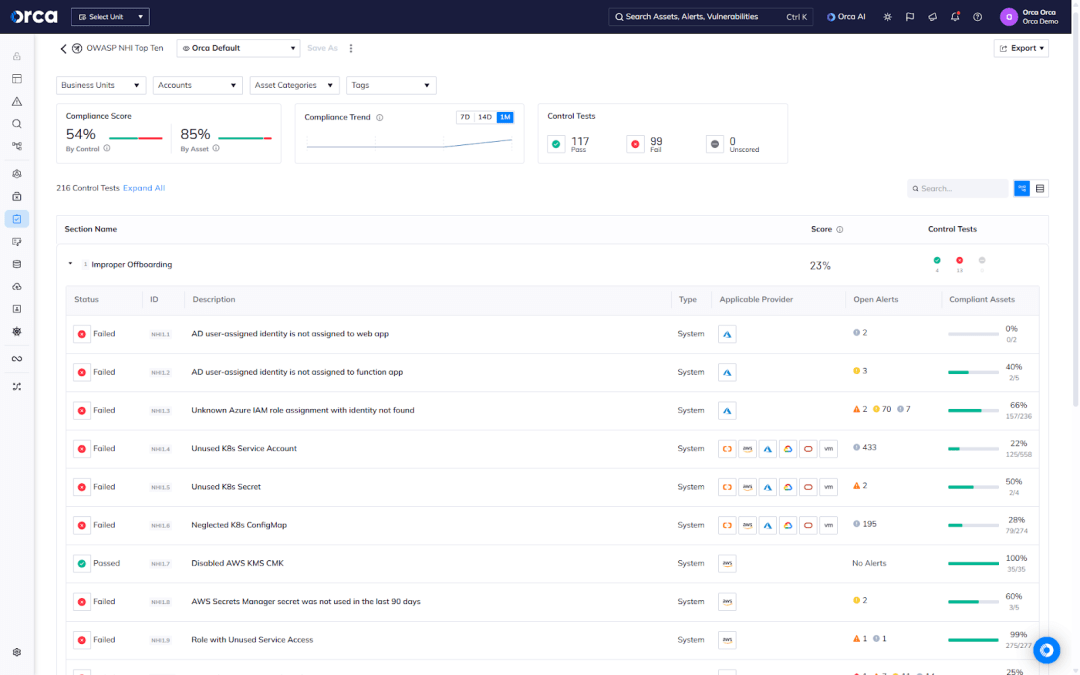This screenshot has height=675, width=1080.
Task: Filter by unscored control tests
Action: pyautogui.click(x=733, y=144)
